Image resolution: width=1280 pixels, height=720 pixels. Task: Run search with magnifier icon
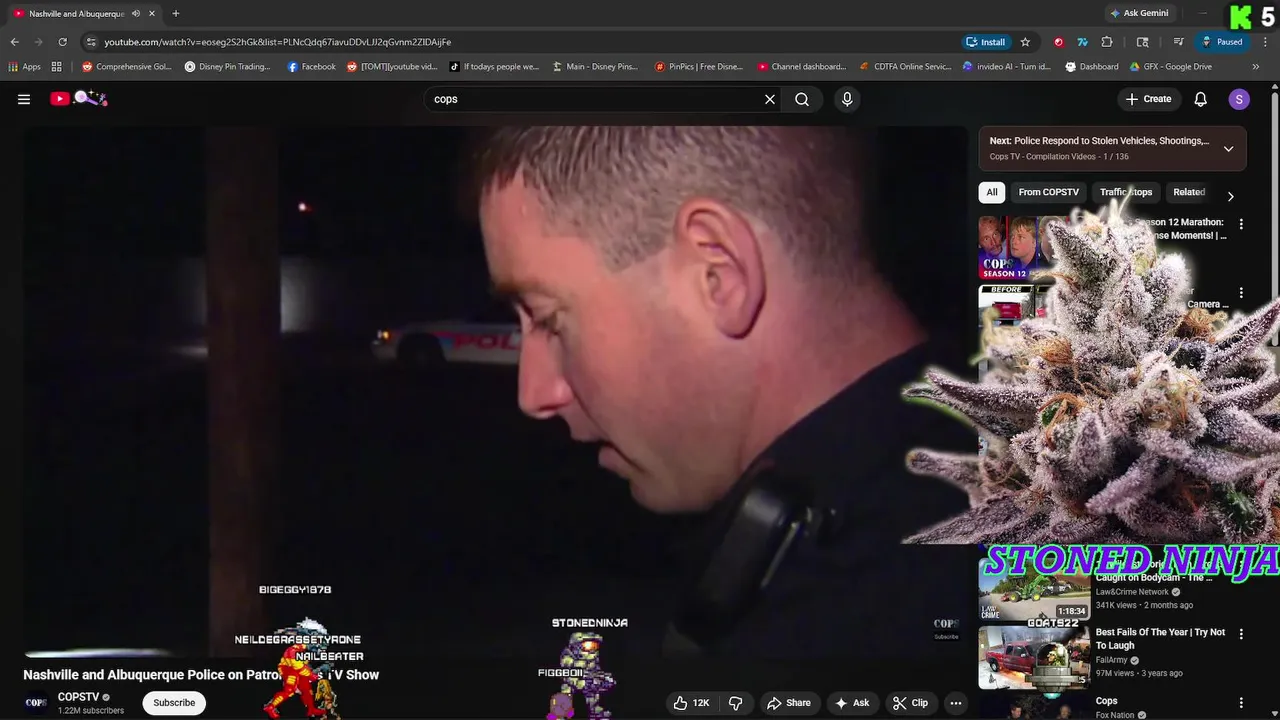(x=802, y=99)
